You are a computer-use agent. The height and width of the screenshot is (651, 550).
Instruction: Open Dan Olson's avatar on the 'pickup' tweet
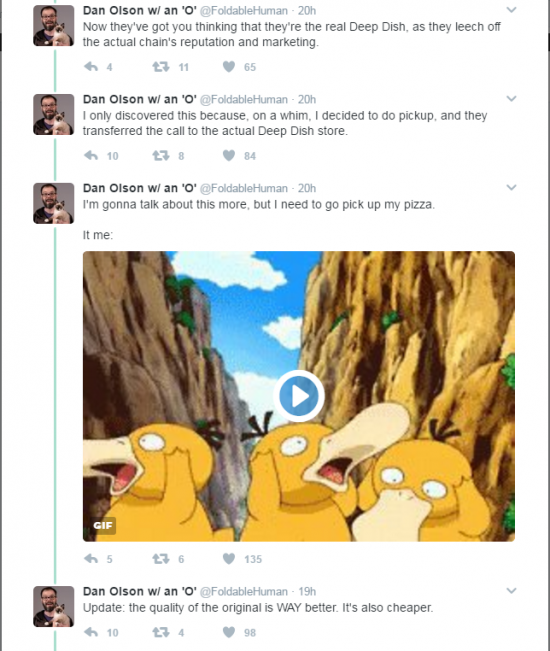(54, 115)
